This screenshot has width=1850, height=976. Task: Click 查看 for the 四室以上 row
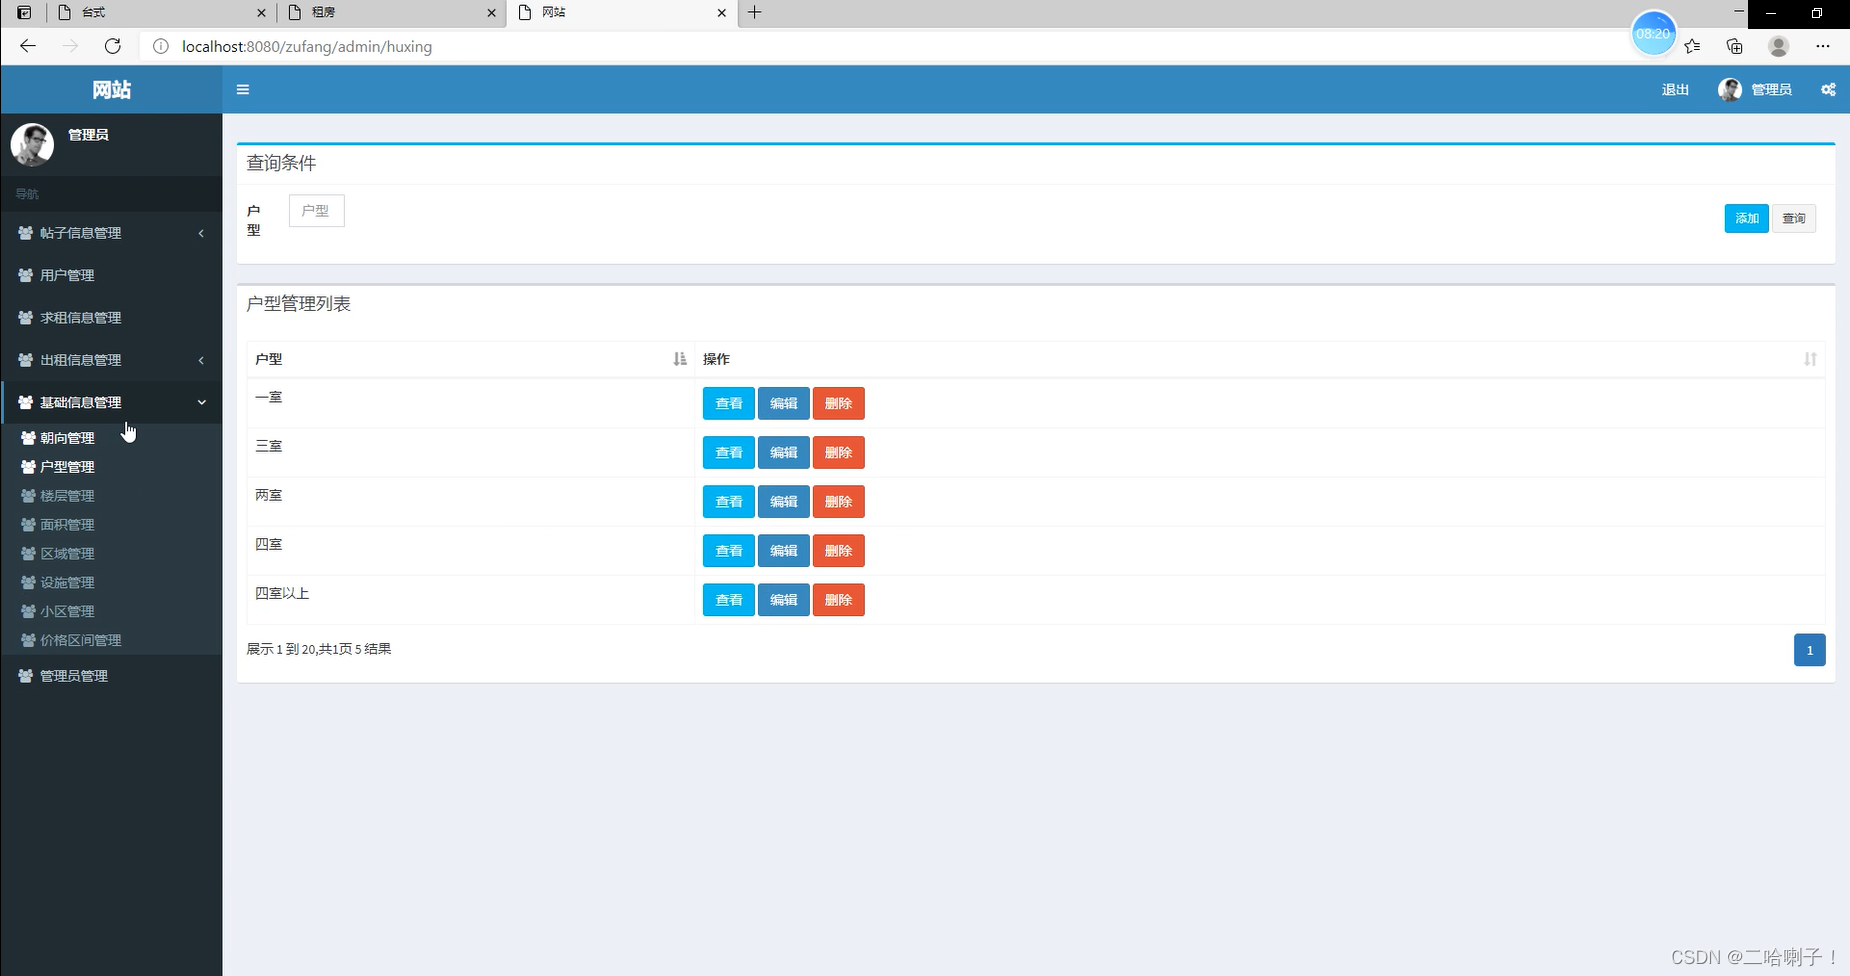(x=729, y=600)
